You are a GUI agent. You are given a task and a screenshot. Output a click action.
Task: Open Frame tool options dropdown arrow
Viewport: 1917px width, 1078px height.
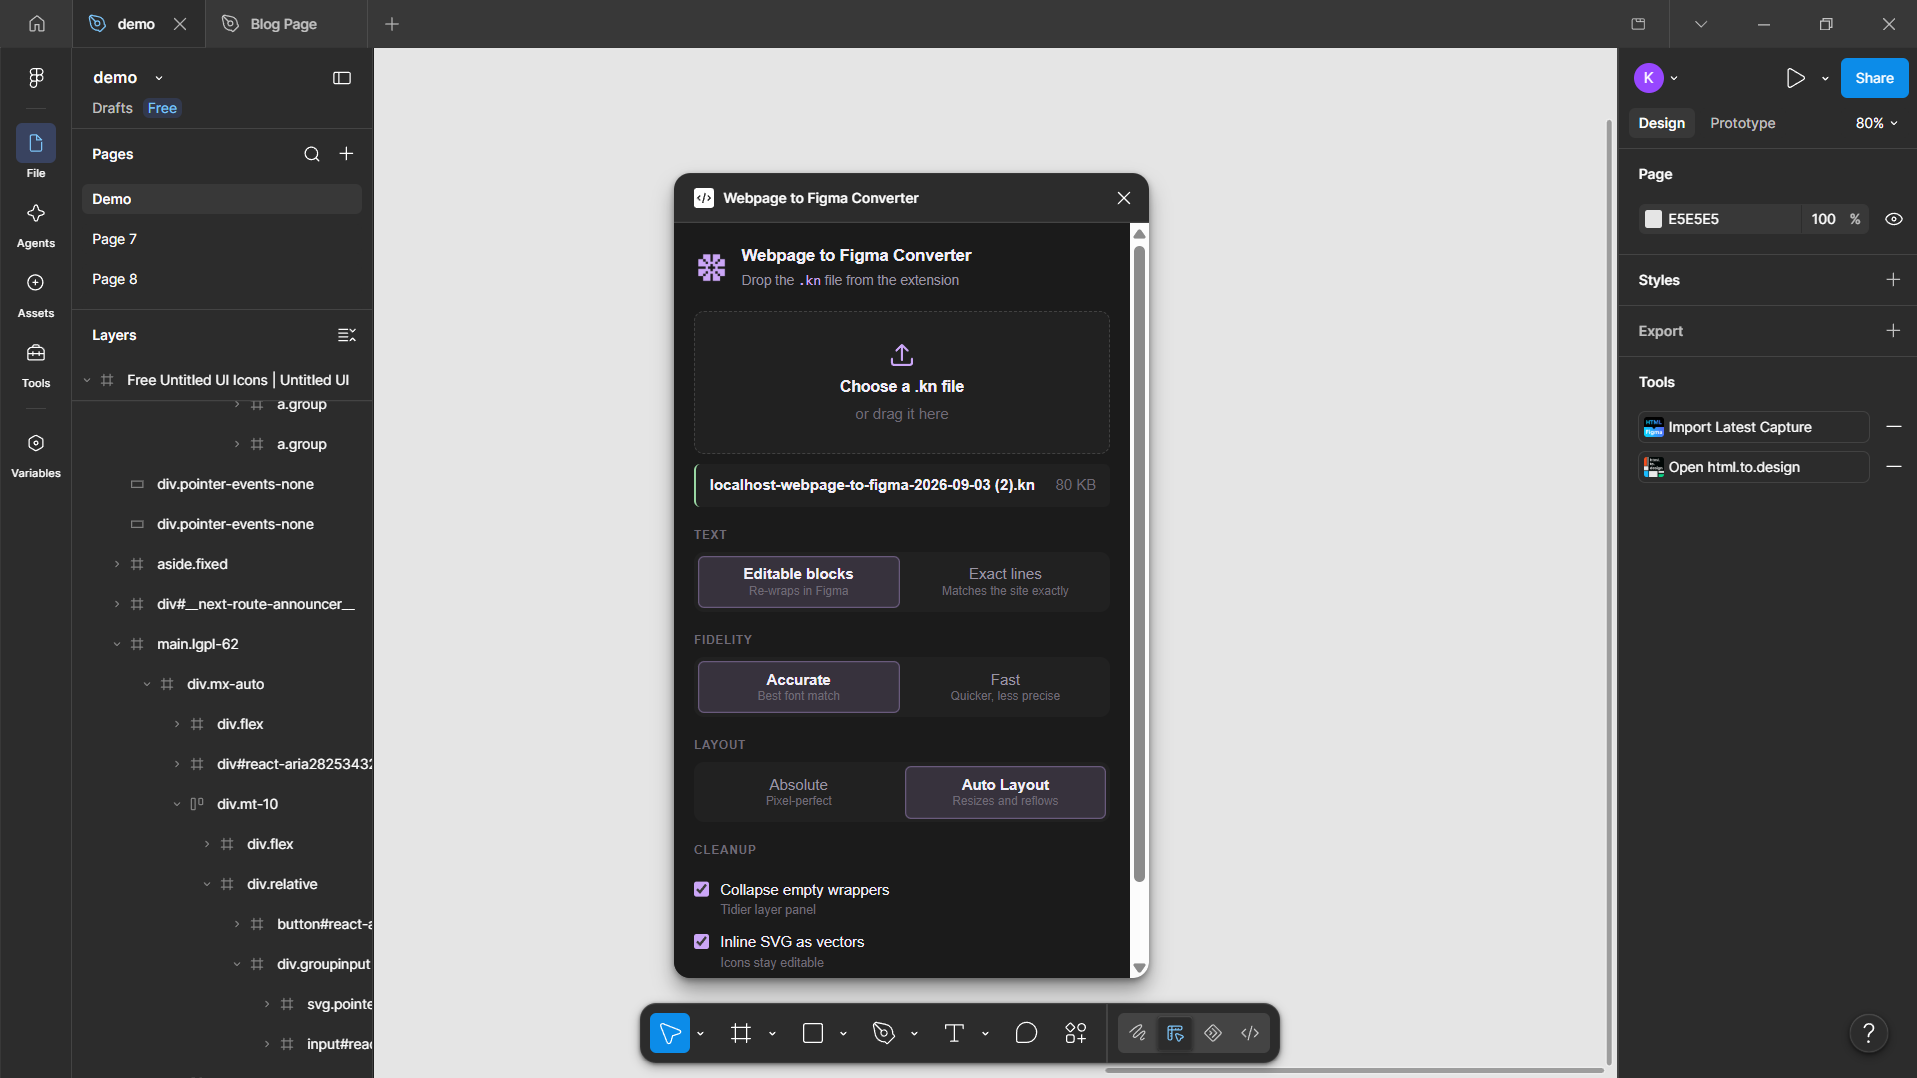coord(772,1033)
